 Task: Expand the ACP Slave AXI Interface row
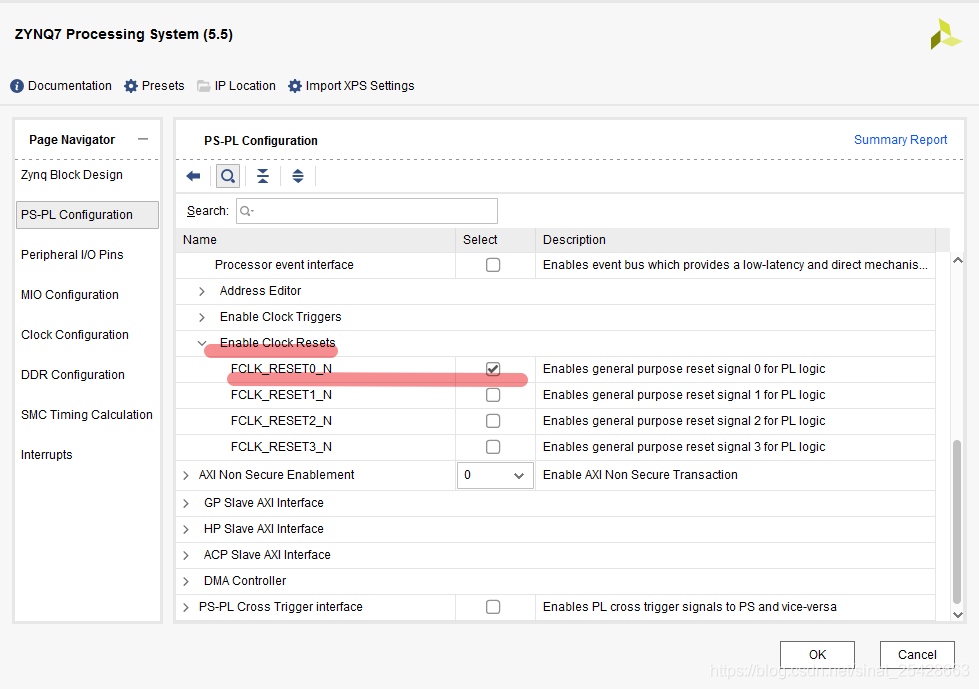186,555
